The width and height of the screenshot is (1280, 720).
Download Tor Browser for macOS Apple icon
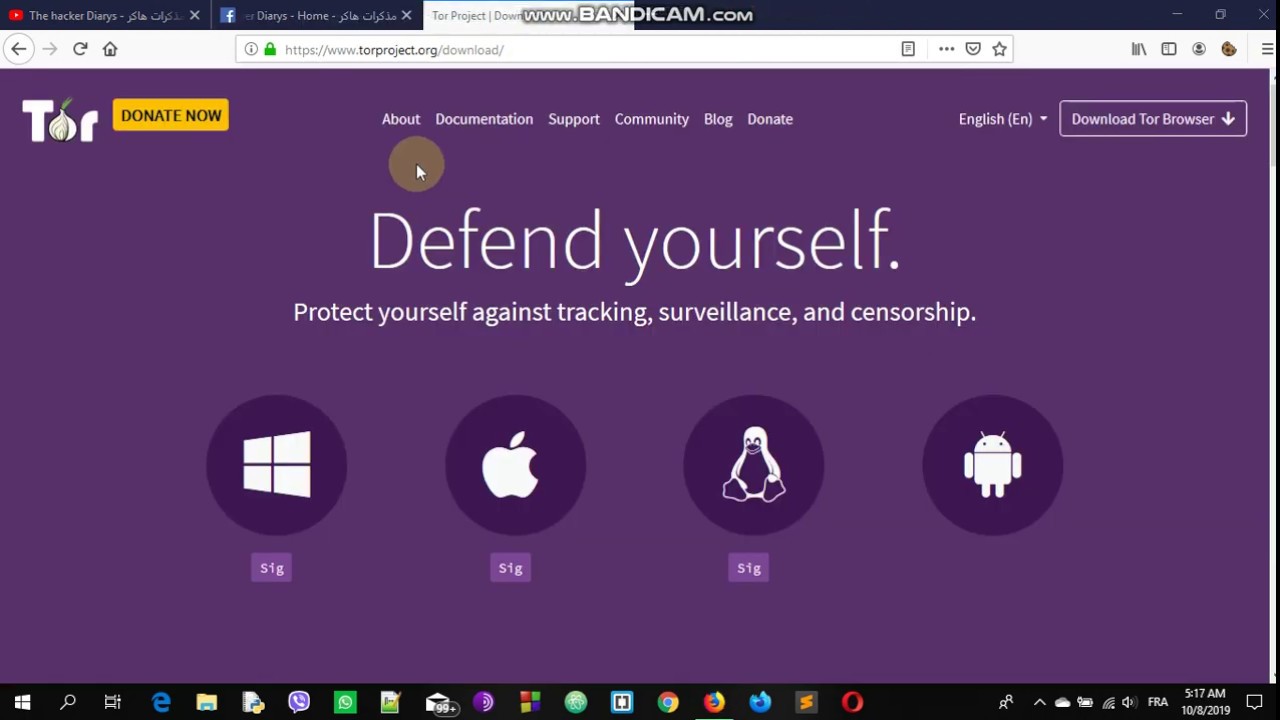[515, 465]
